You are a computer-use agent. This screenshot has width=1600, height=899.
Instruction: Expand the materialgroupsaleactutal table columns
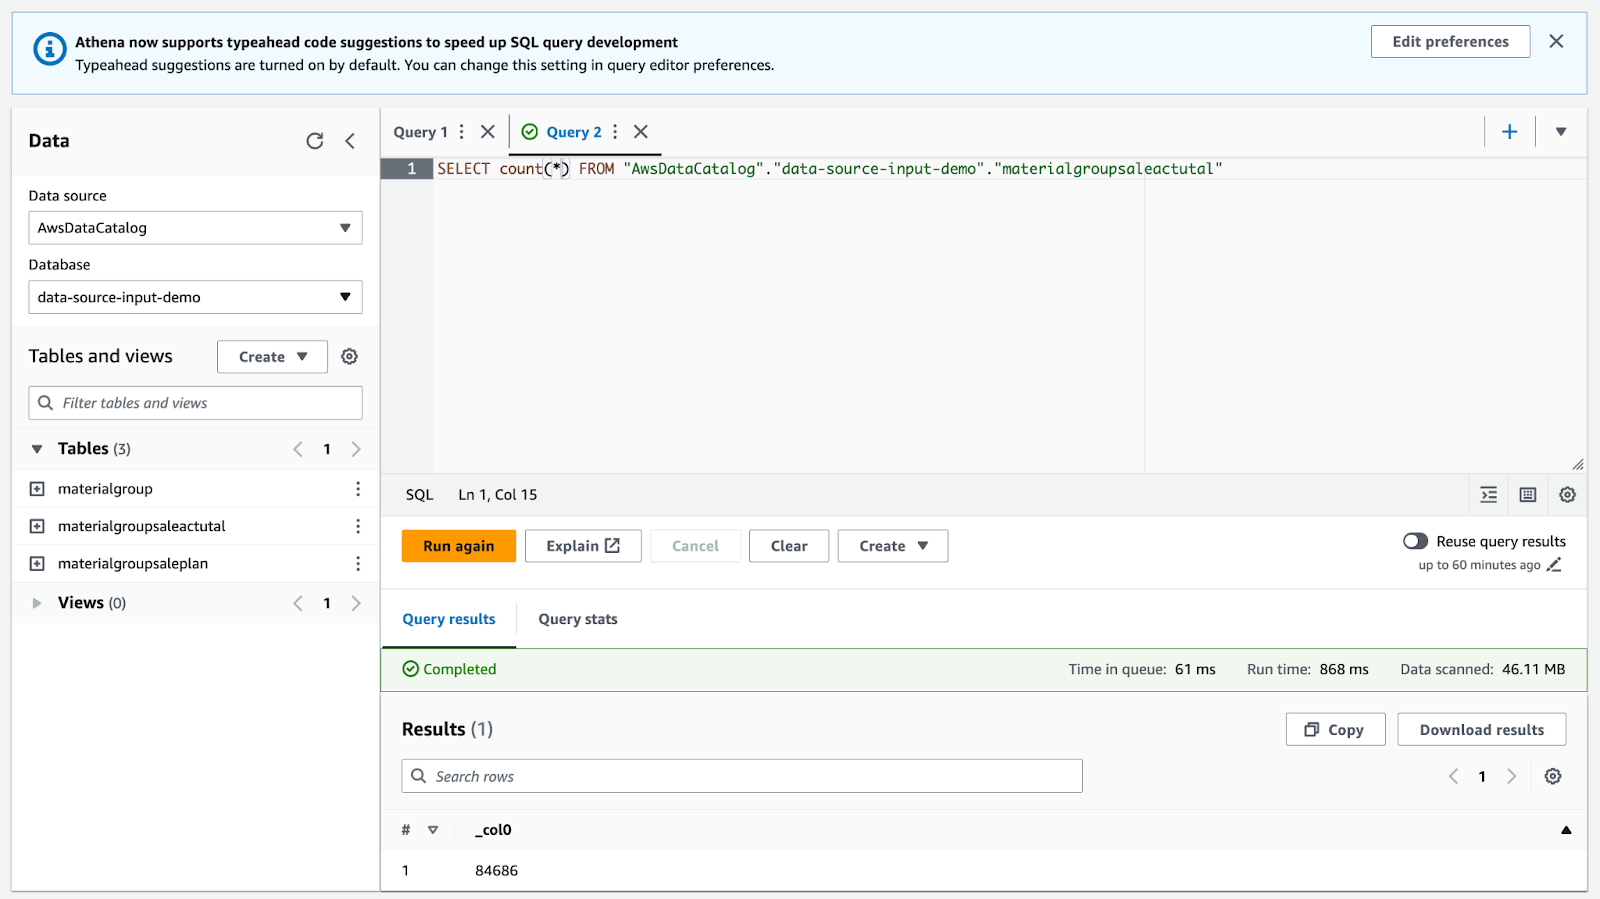tap(37, 526)
